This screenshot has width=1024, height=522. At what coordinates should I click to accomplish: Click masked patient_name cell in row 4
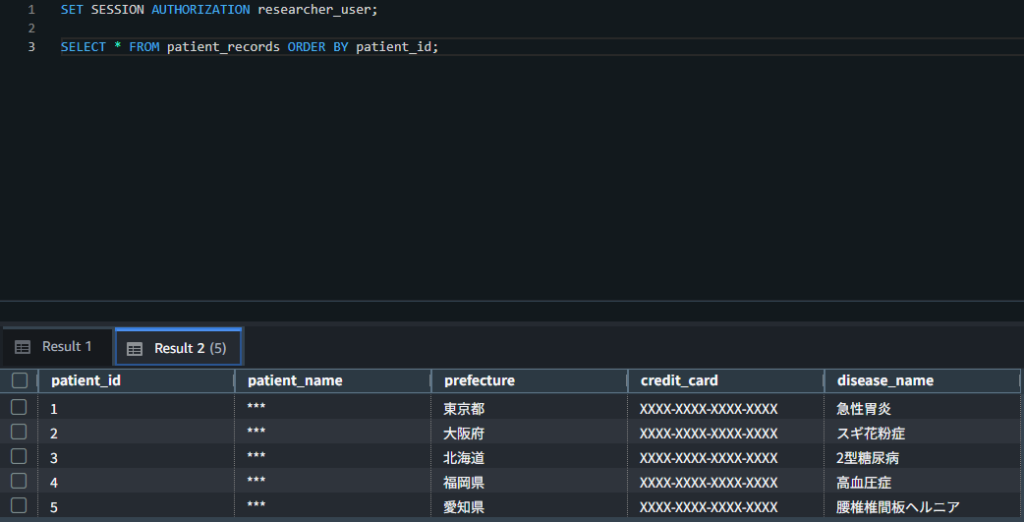tap(333, 483)
